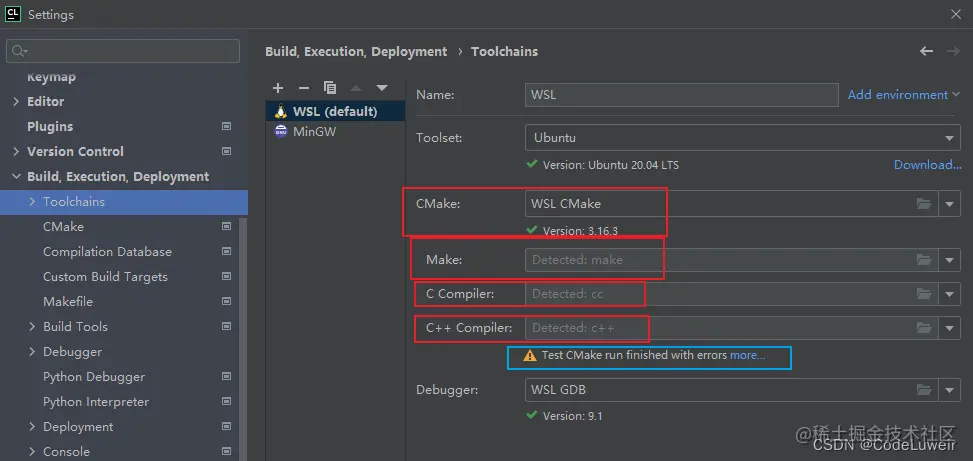This screenshot has height=461, width=973.
Task: Open Custom Build Targets settings
Action: (105, 277)
